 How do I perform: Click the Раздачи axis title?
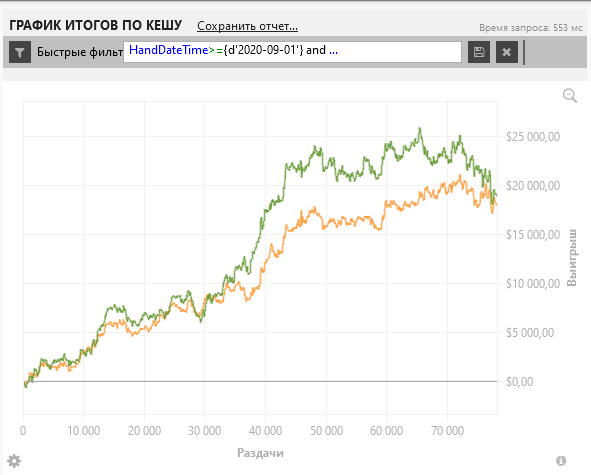pyautogui.click(x=260, y=453)
